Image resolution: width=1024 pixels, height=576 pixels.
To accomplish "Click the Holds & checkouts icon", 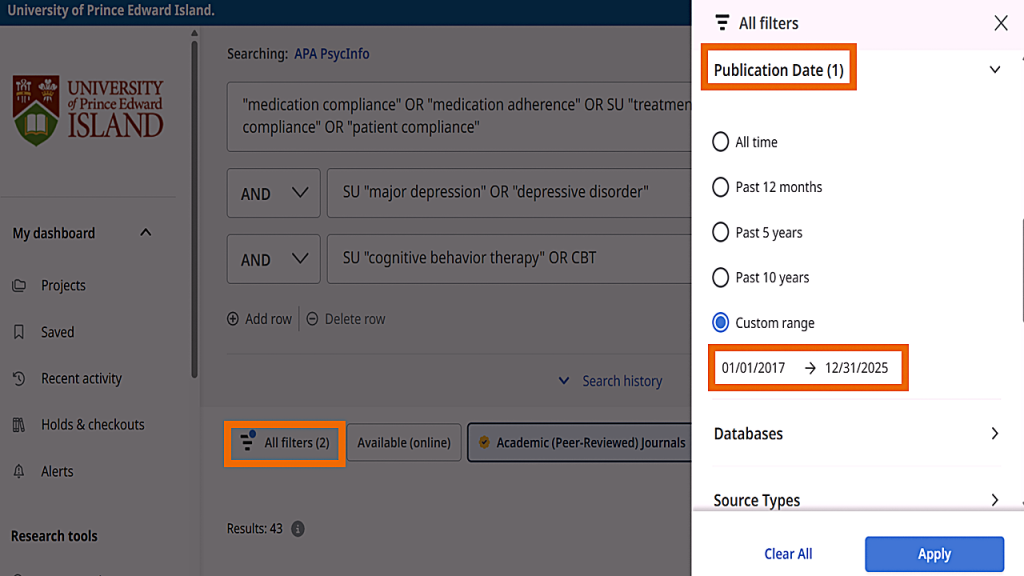I will tap(19, 425).
